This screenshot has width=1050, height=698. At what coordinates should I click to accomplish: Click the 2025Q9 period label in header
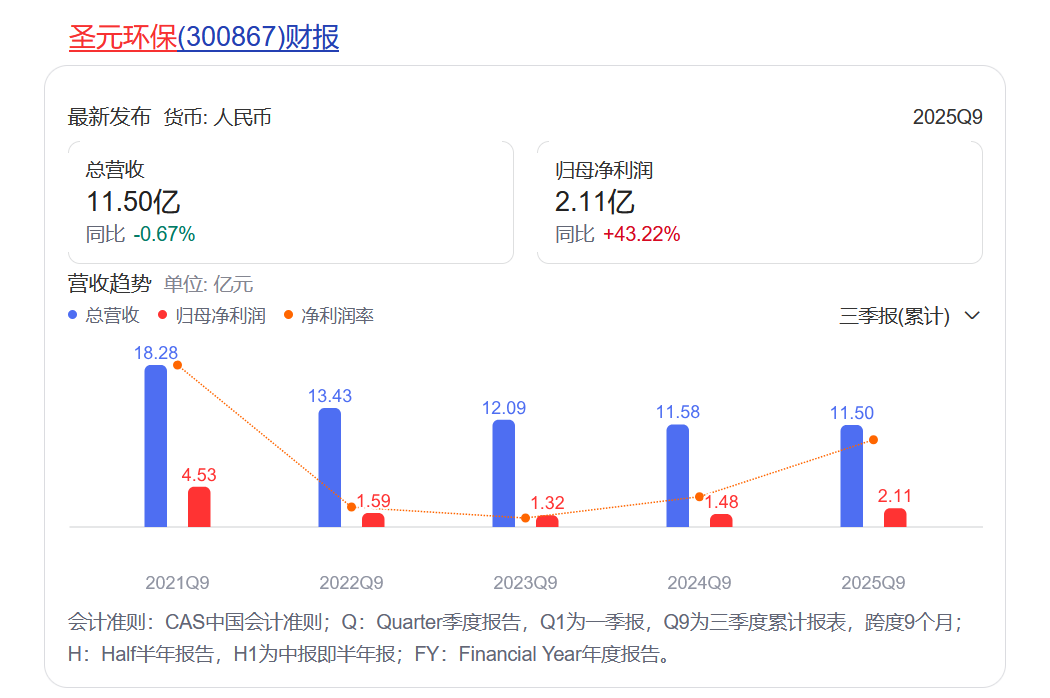(948, 117)
